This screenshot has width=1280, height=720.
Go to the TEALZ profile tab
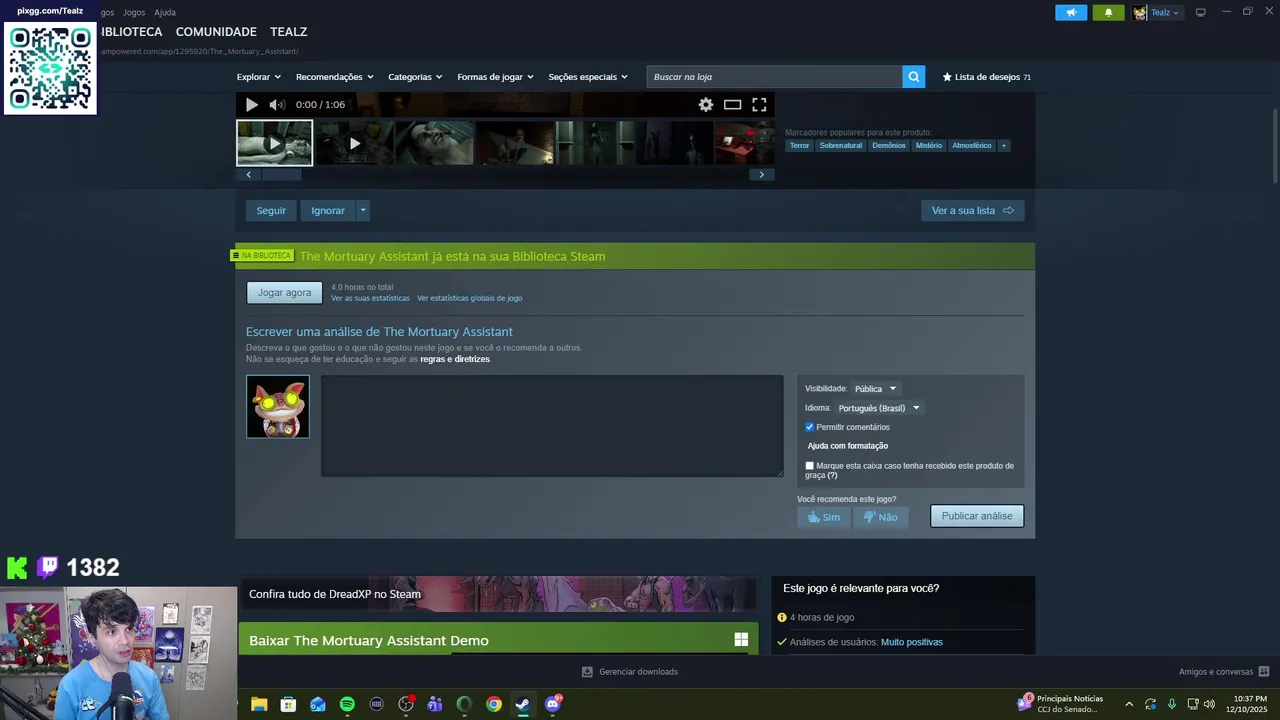288,32
